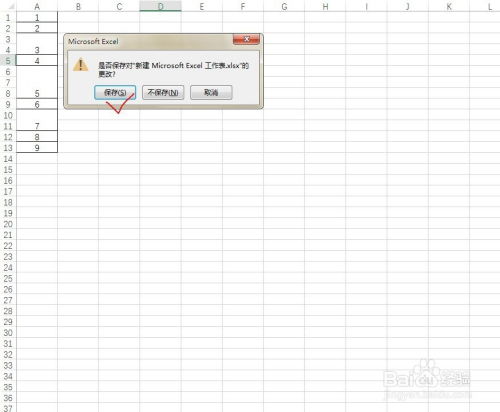Click the warning icon in dialog
Image resolution: width=500 pixels, height=412 pixels.
81,64
